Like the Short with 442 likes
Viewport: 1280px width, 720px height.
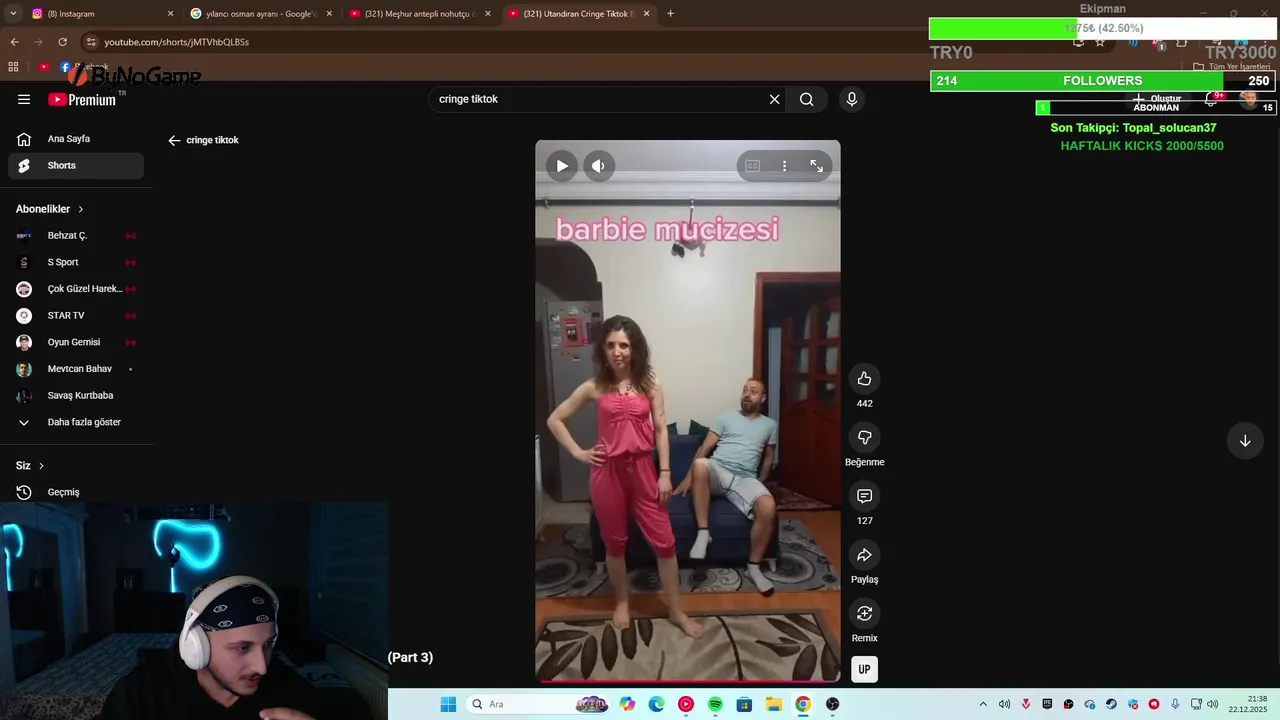pyautogui.click(x=865, y=378)
